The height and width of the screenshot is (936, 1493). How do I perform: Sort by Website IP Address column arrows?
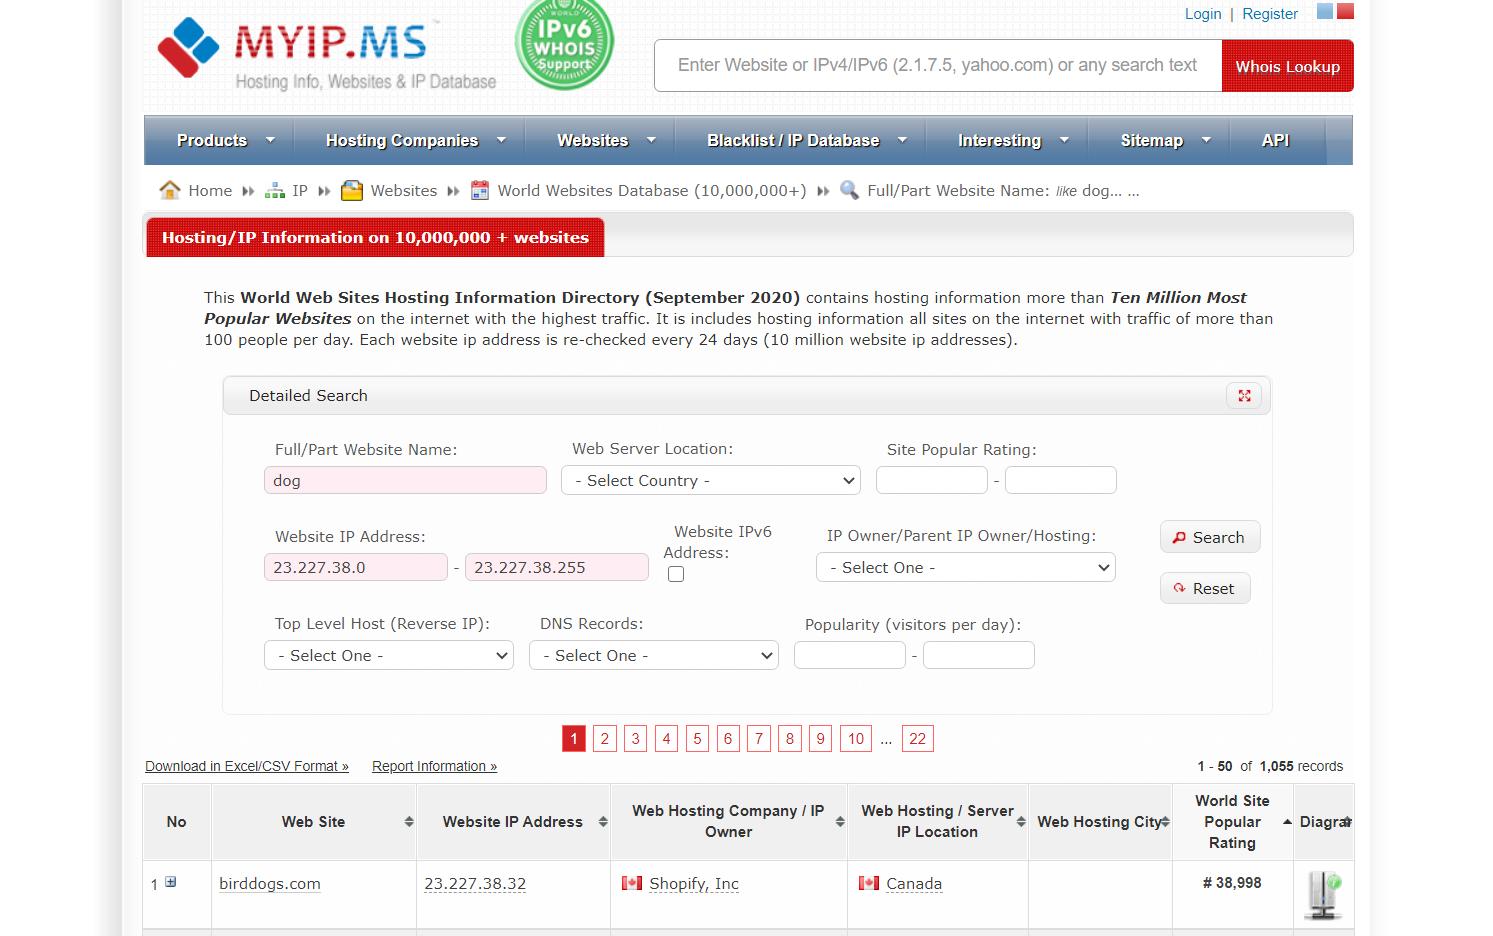pyautogui.click(x=603, y=822)
